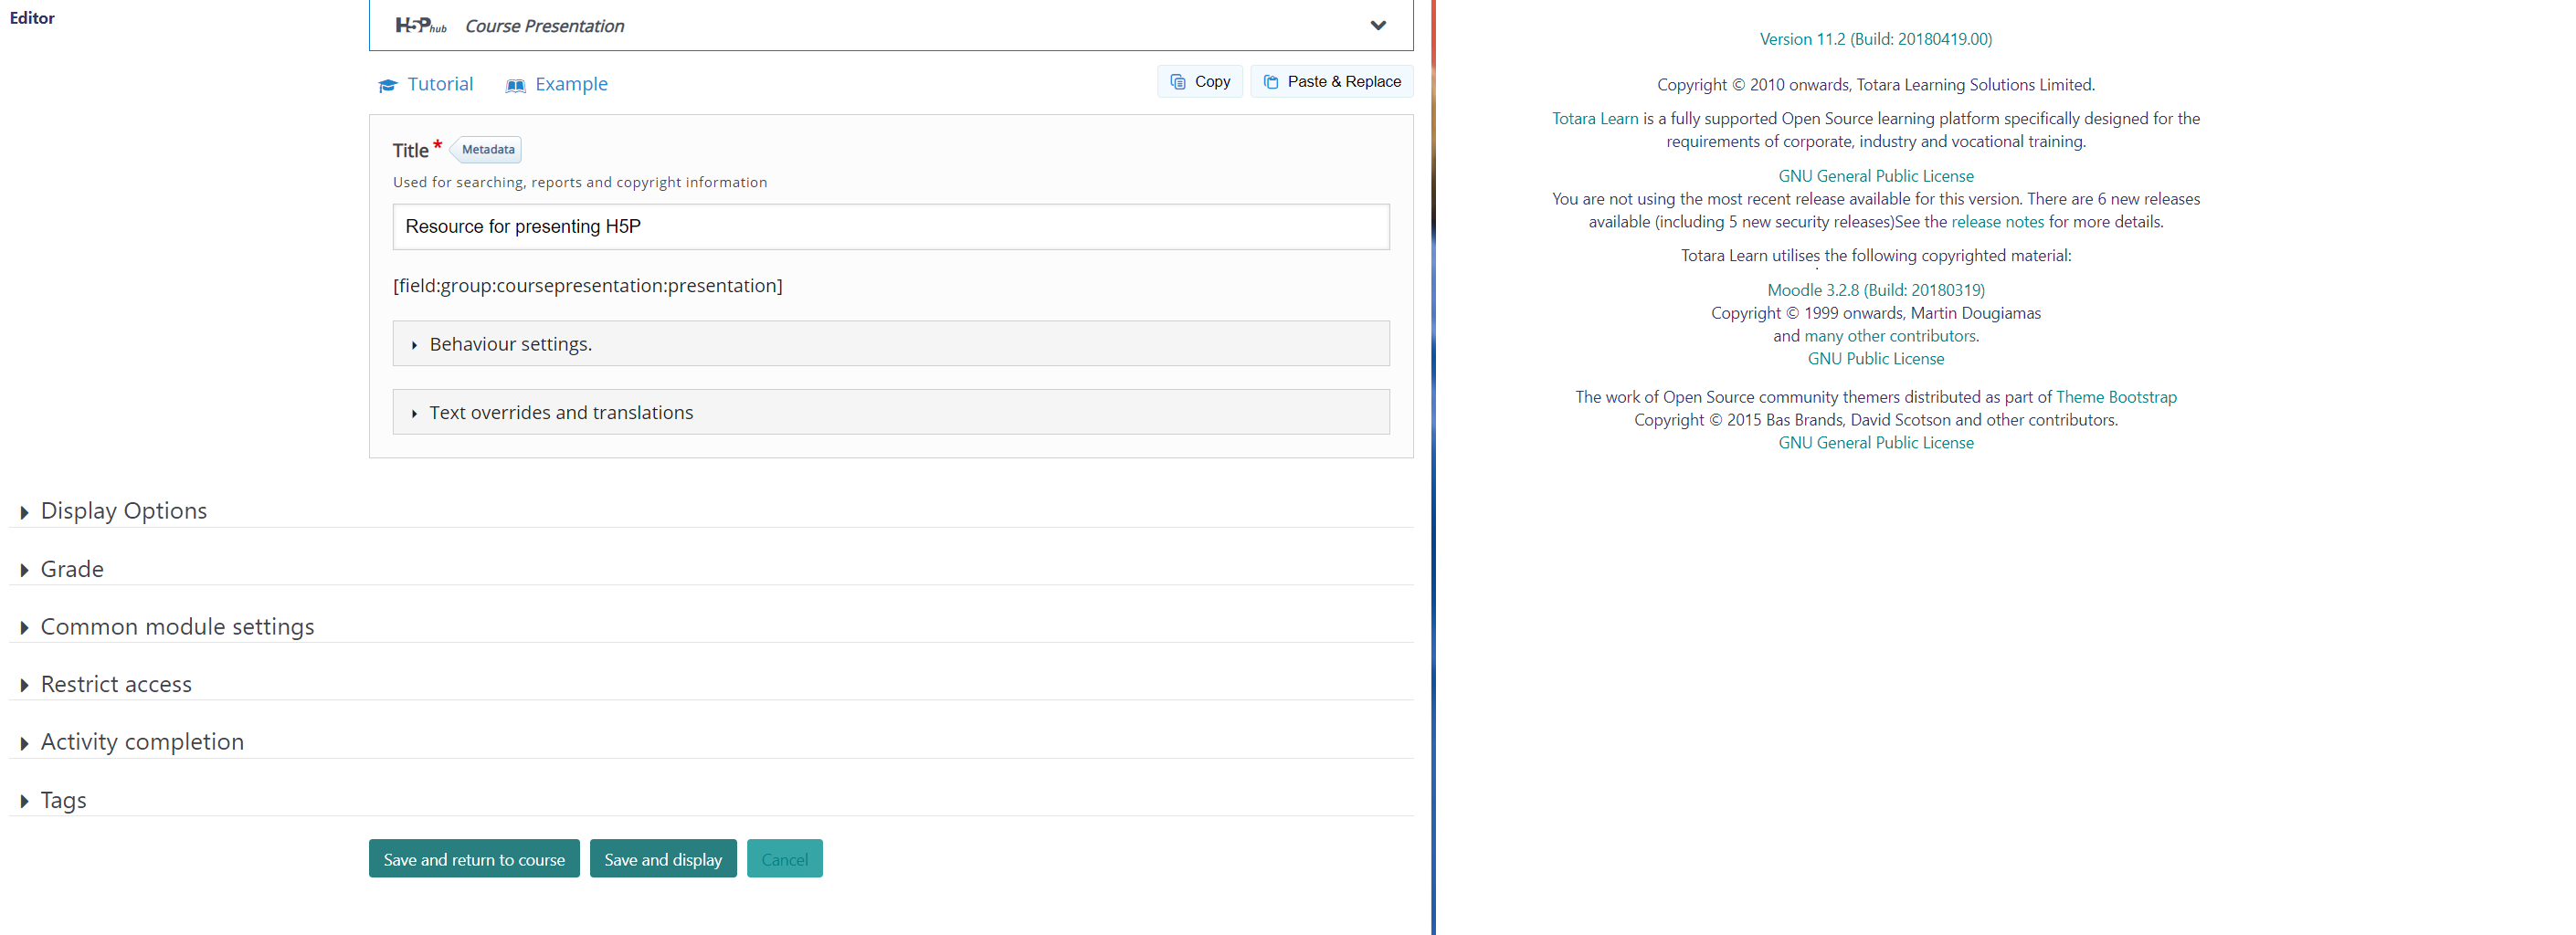Click the Copy button

point(1200,82)
